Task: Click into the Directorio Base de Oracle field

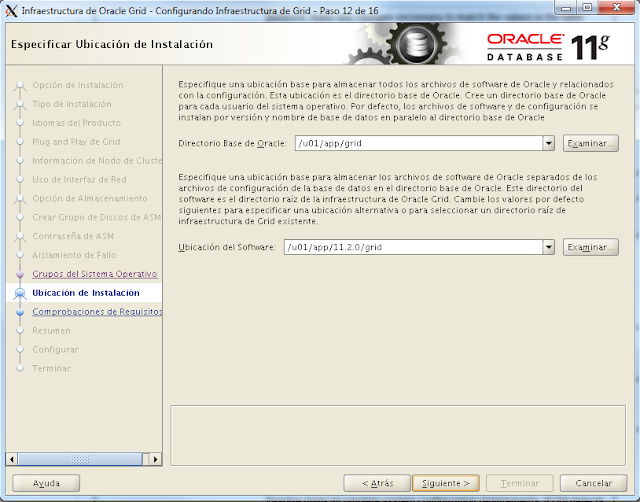Action: coord(419,143)
